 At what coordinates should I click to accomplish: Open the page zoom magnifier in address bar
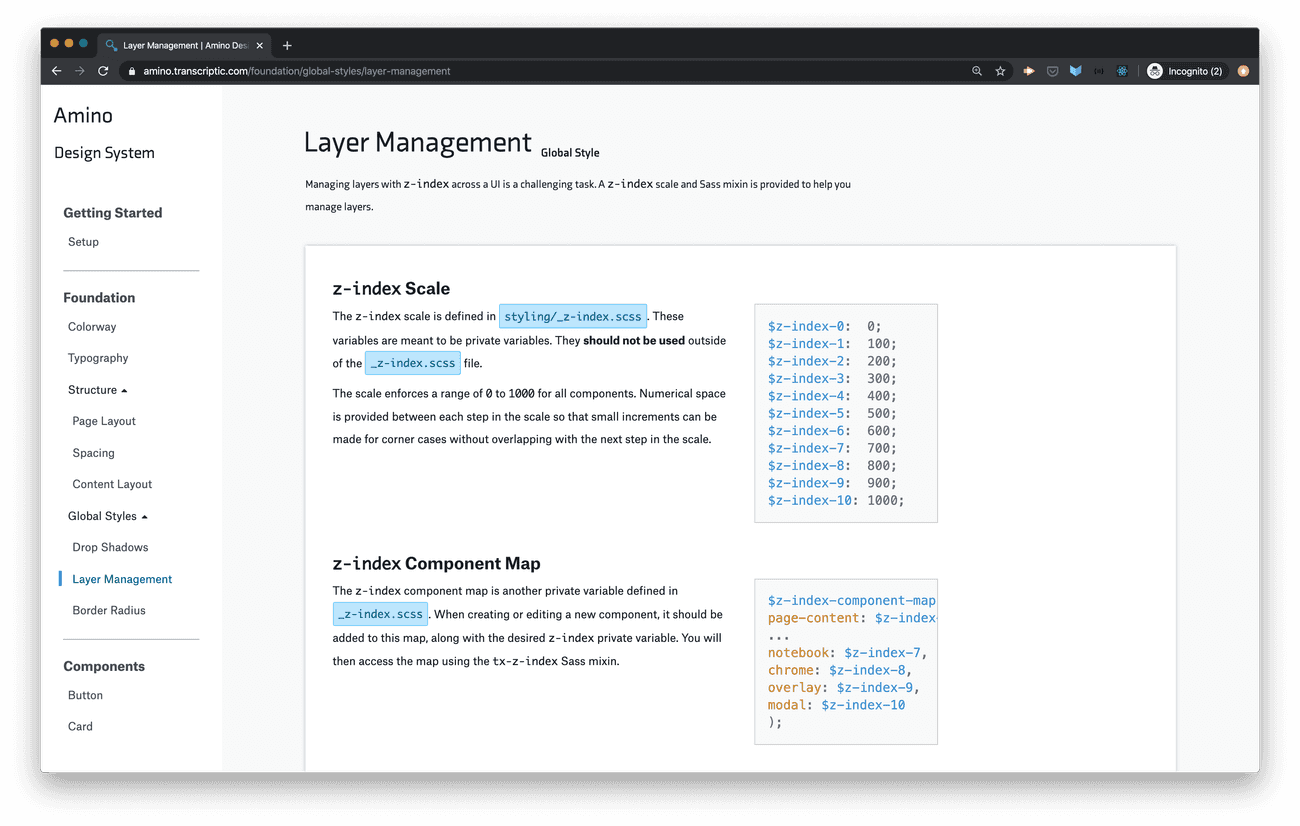point(977,70)
